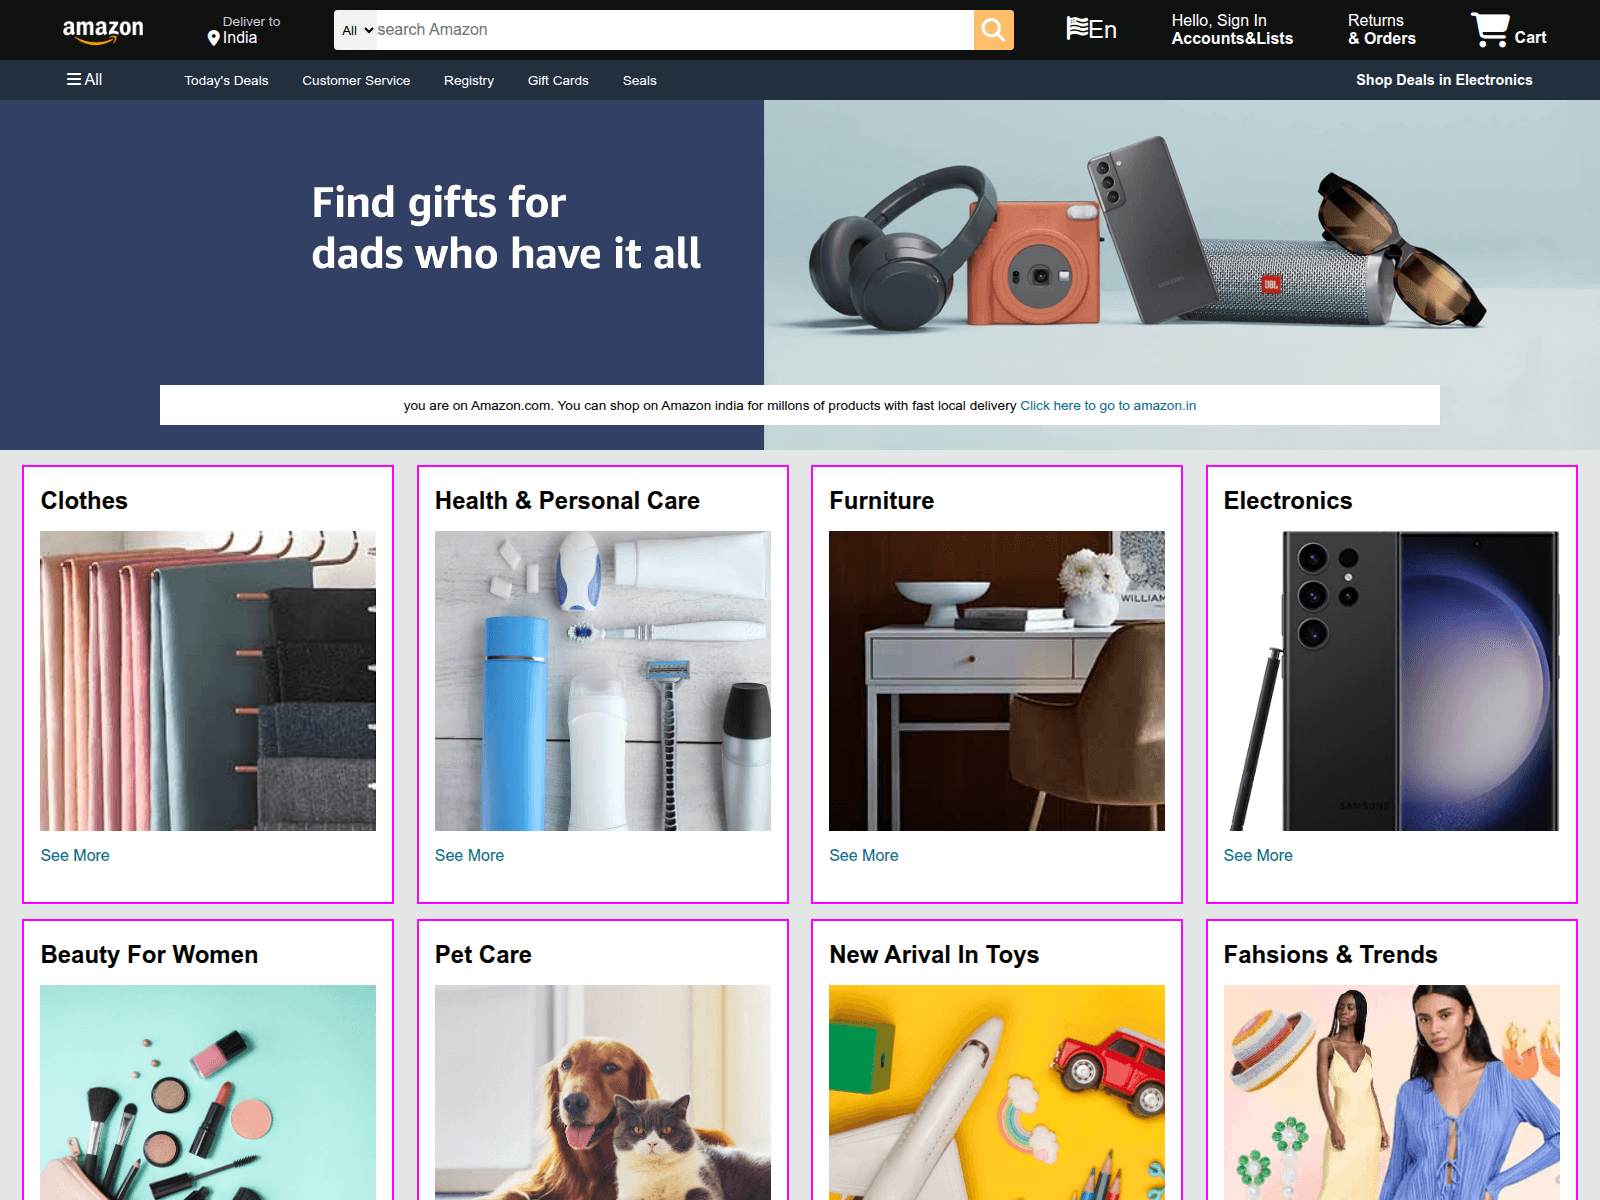Focus the search Amazon text field
This screenshot has width=1600, height=1200.
coord(674,30)
